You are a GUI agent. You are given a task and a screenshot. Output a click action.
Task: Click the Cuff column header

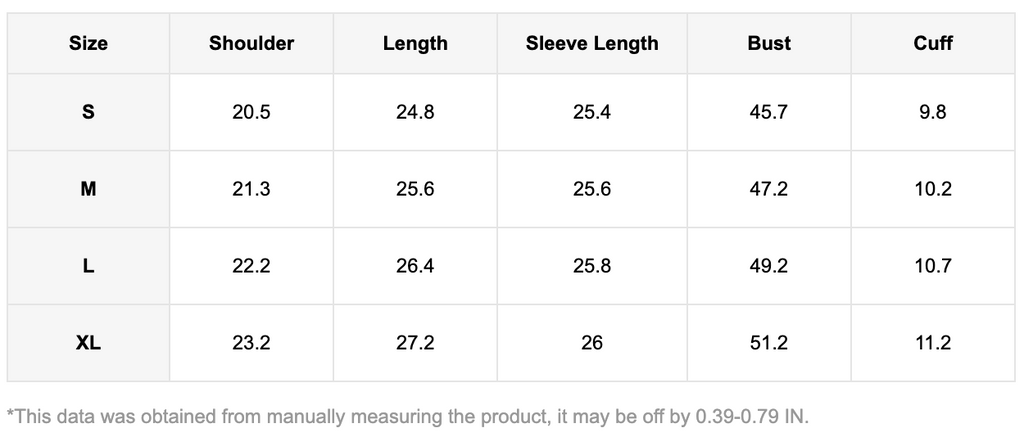pyautogui.click(x=933, y=43)
